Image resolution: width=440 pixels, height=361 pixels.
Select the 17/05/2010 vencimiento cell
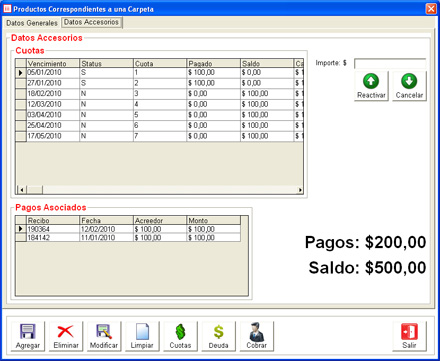point(53,136)
